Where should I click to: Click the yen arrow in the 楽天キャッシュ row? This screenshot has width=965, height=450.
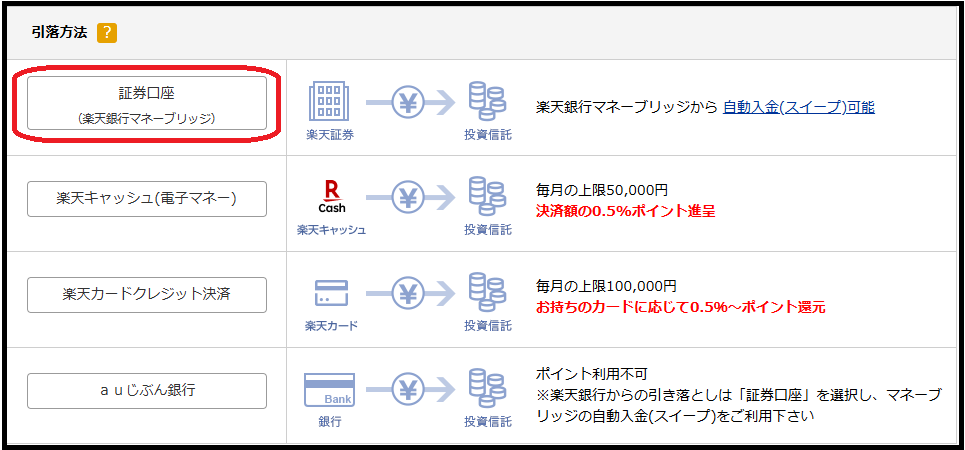410,197
